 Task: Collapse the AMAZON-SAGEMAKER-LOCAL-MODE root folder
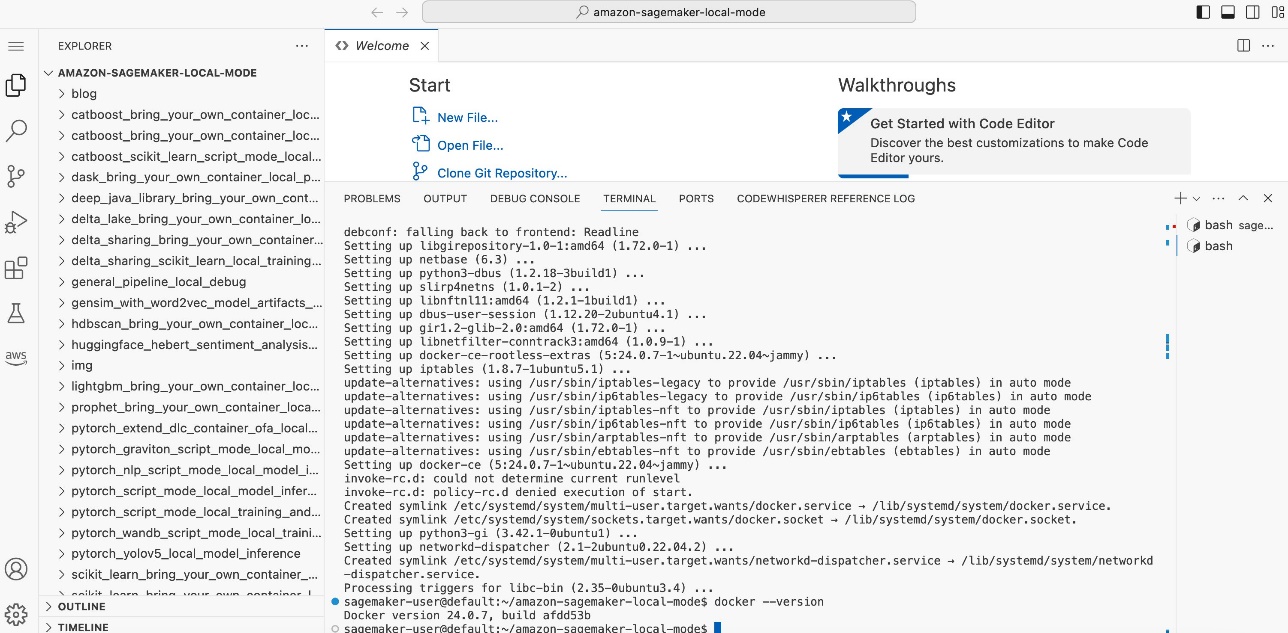point(182,73)
